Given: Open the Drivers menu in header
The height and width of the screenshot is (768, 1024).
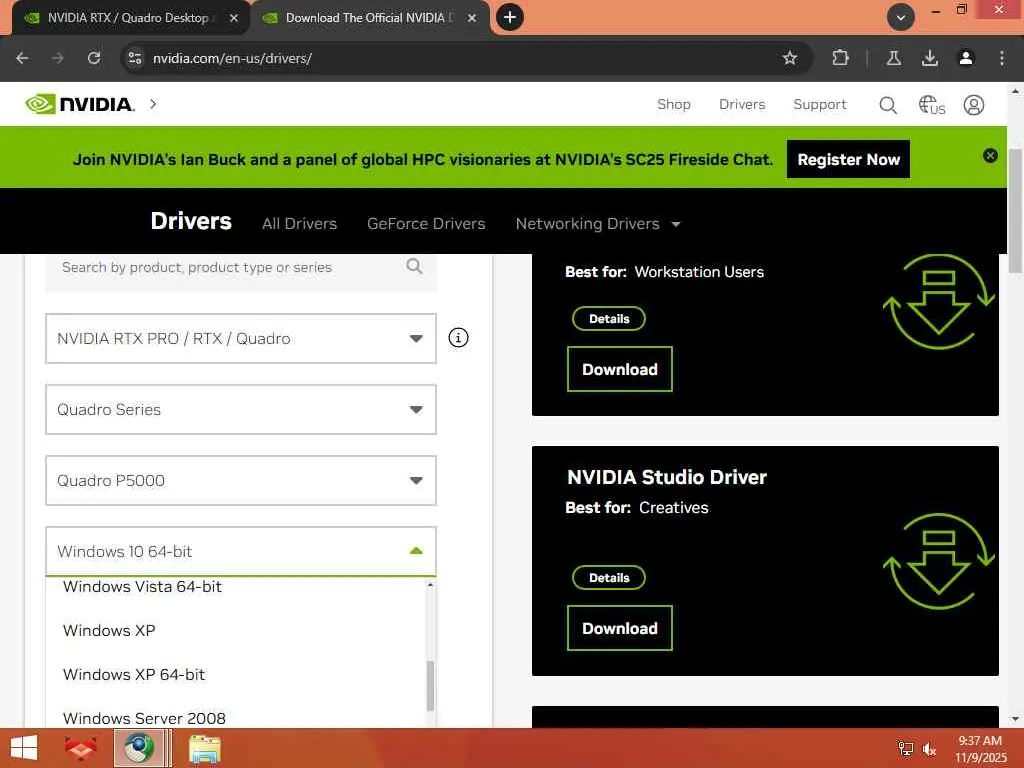Looking at the screenshot, I should tap(742, 104).
